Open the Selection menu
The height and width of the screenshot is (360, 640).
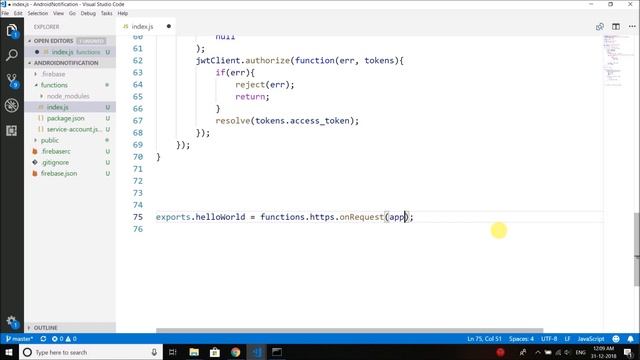(38, 13)
